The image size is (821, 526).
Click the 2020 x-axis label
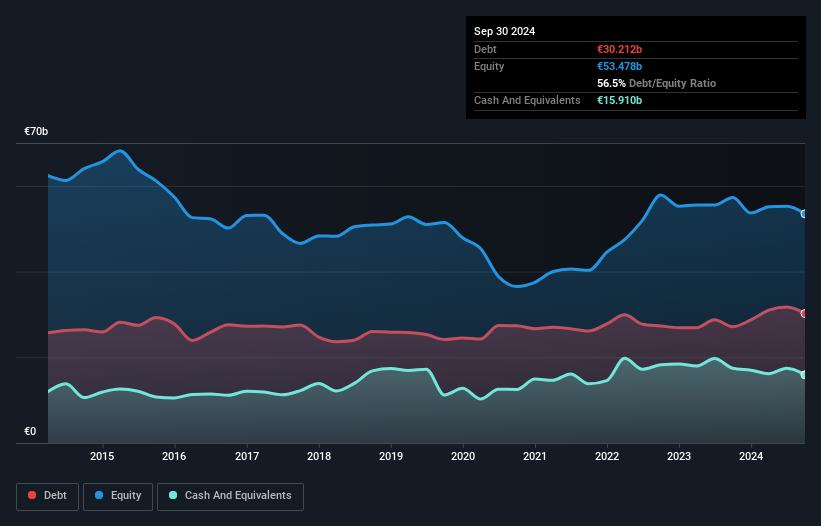point(463,456)
